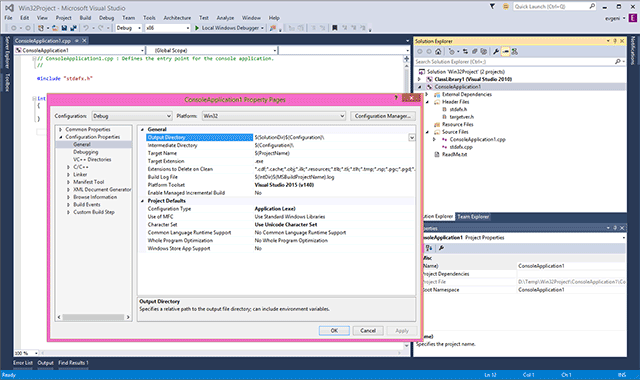Click the Show All Files icon in Solution Explorer
The width and height of the screenshot is (640, 380).
pyautogui.click(x=484, y=51)
